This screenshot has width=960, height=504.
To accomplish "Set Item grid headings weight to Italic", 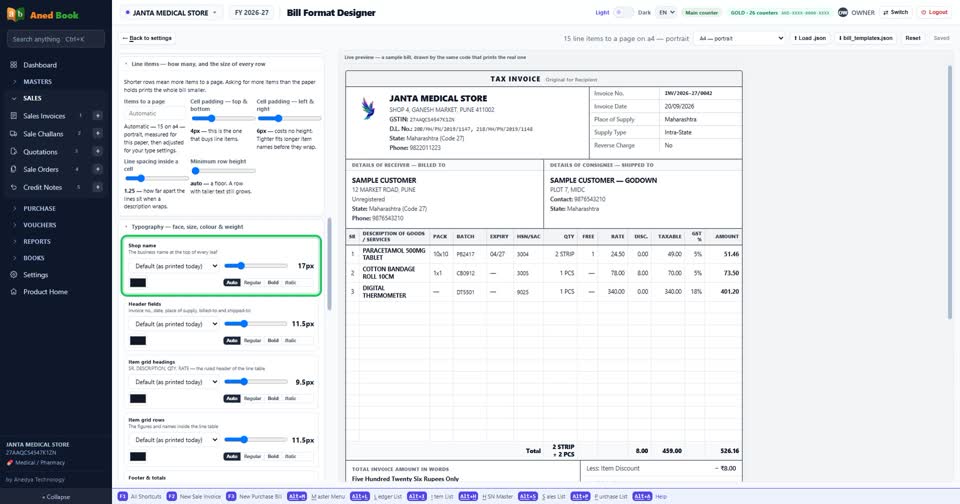I will click(x=290, y=399).
